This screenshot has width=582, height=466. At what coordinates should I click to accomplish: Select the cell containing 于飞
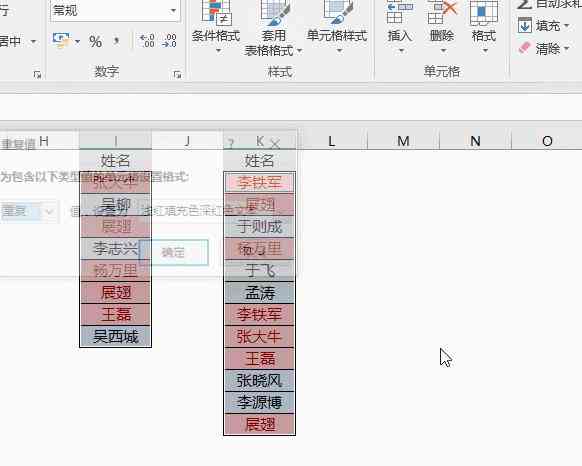pos(259,271)
